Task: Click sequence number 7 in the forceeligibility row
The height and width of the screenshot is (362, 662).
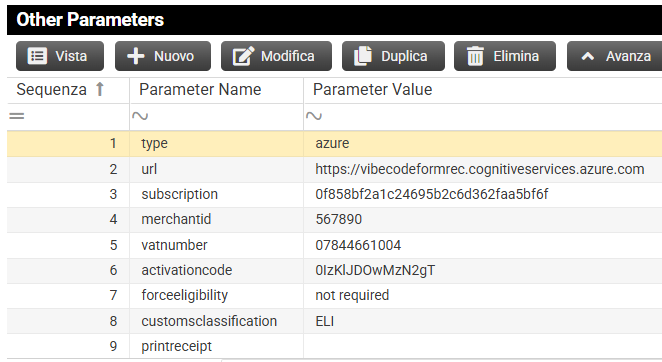Action: (x=113, y=295)
